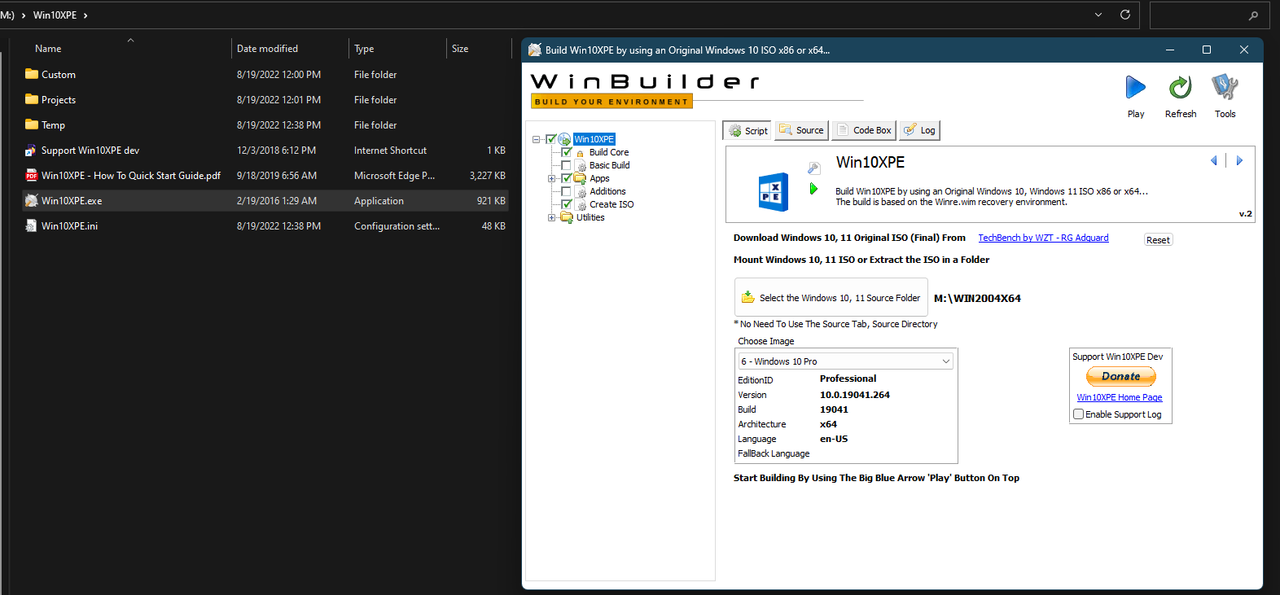Click the PDF icon of Quick Start Guide

tap(31, 175)
